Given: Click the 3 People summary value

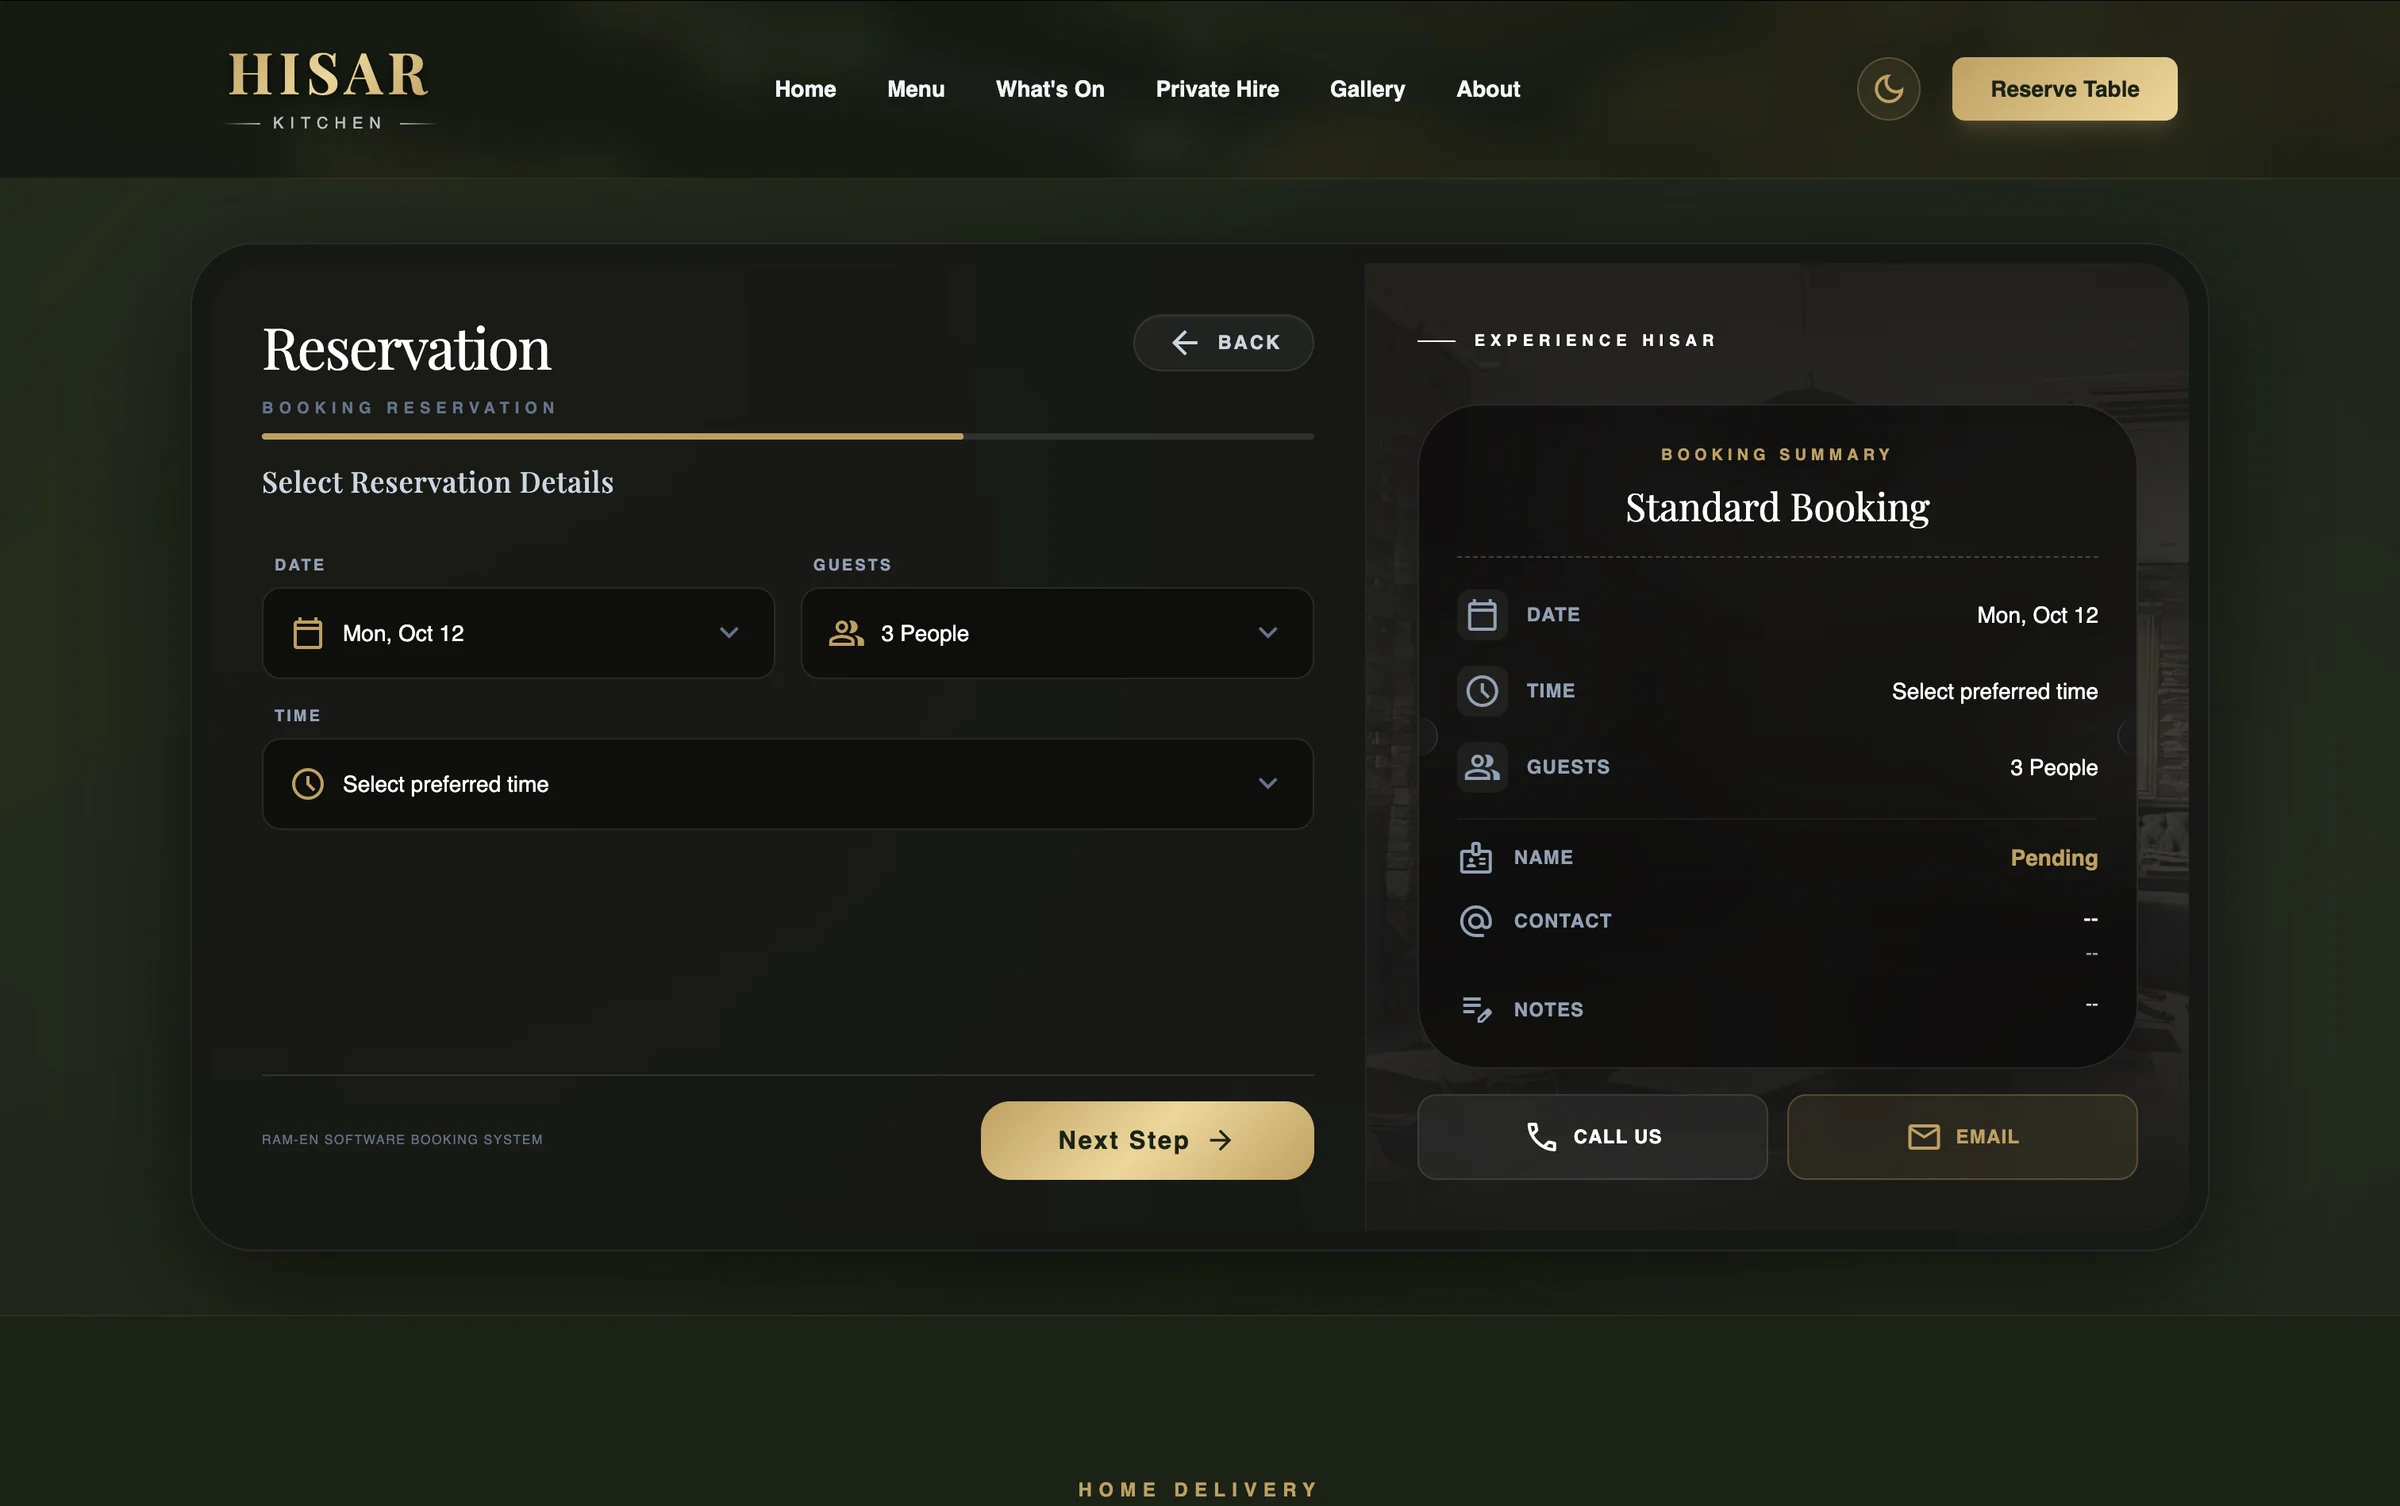Looking at the screenshot, I should point(2054,768).
